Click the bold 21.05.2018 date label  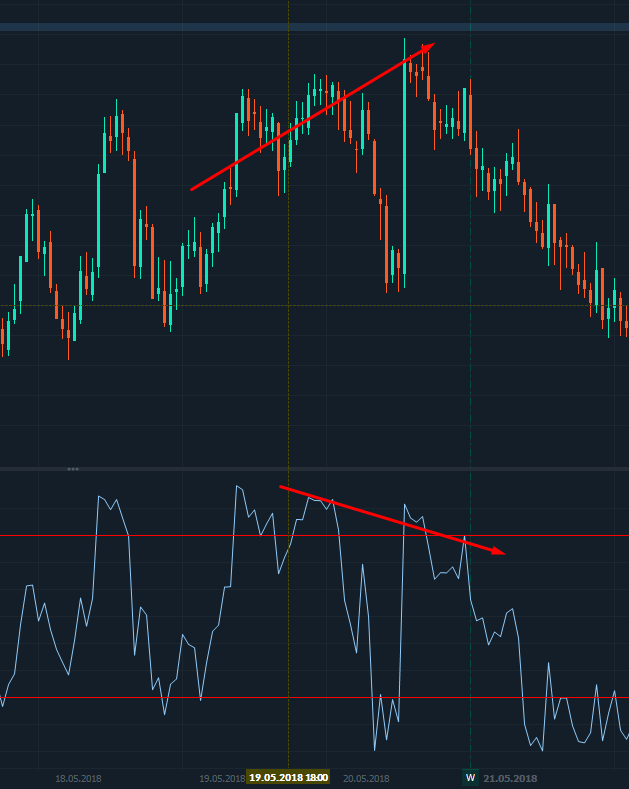pyautogui.click(x=510, y=778)
